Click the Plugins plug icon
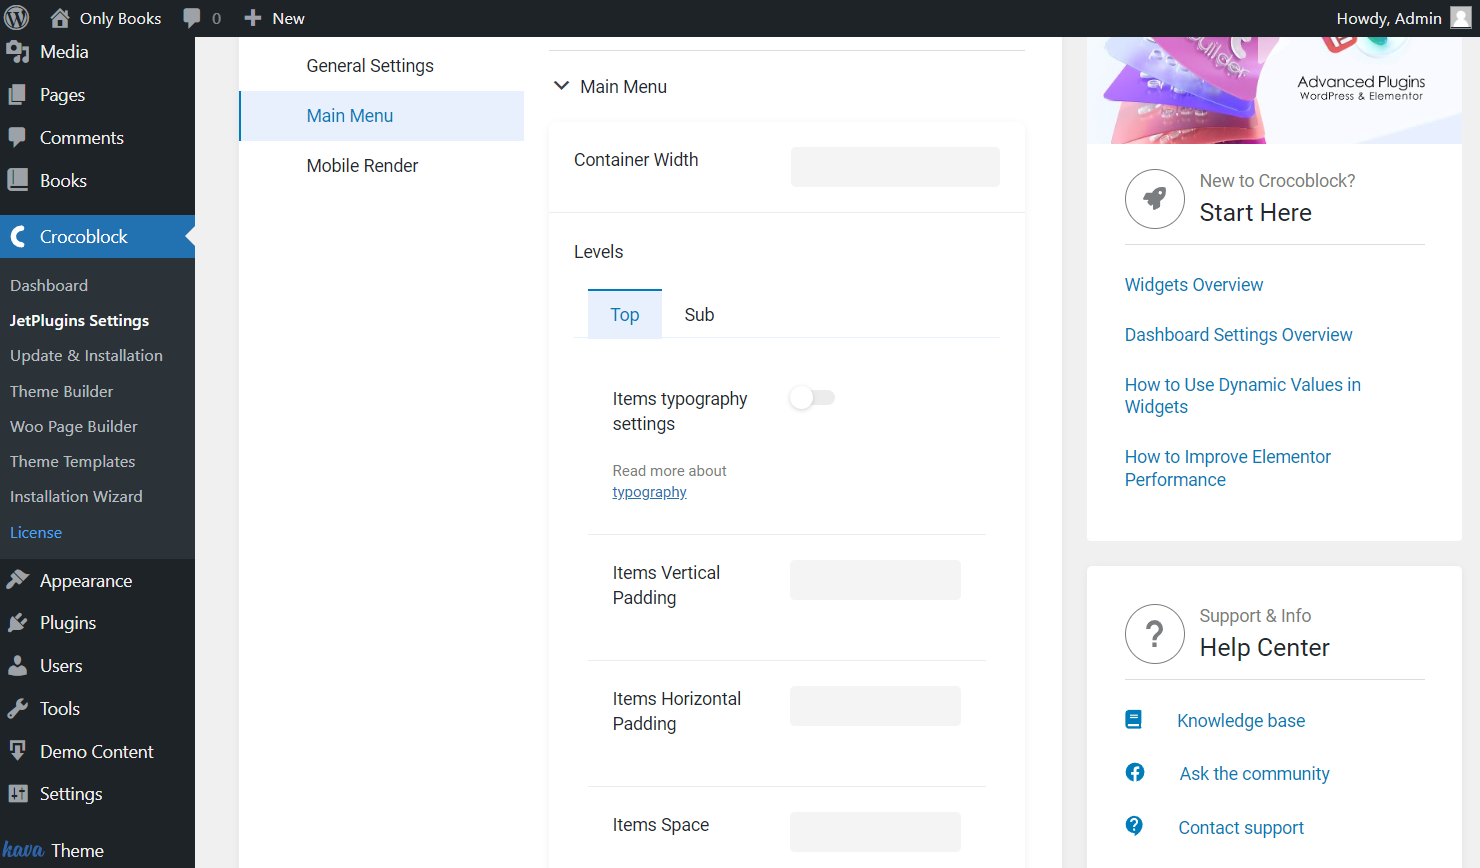This screenshot has width=1480, height=868. 18,623
